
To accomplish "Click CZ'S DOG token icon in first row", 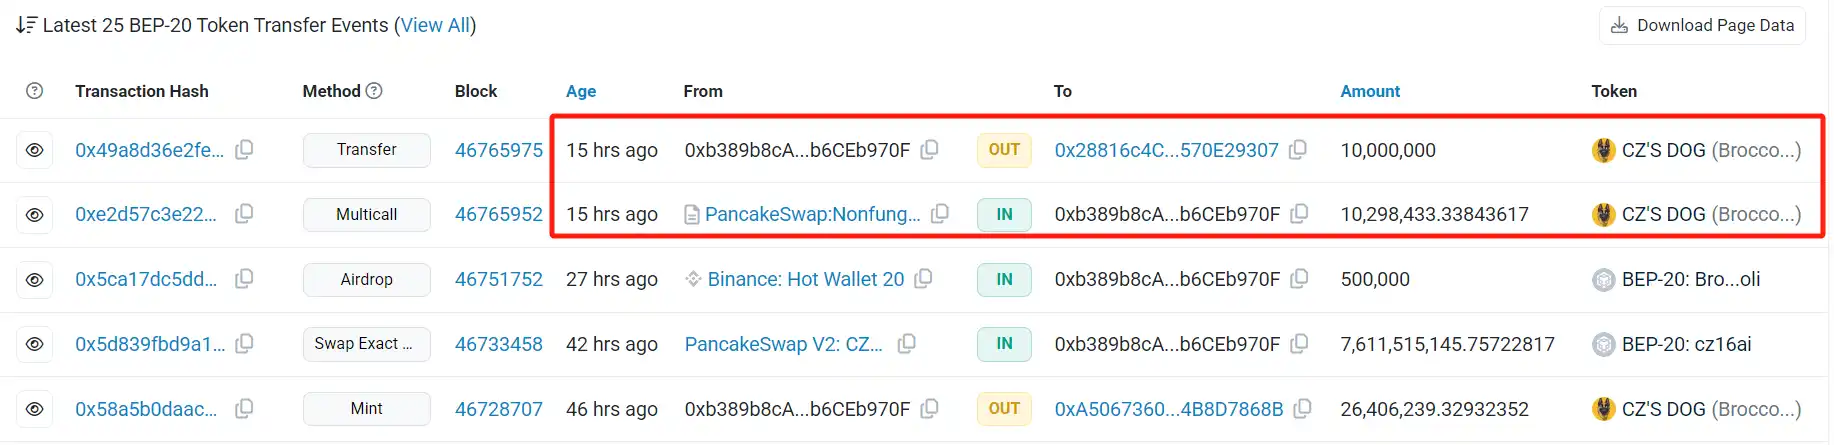I will (1604, 150).
